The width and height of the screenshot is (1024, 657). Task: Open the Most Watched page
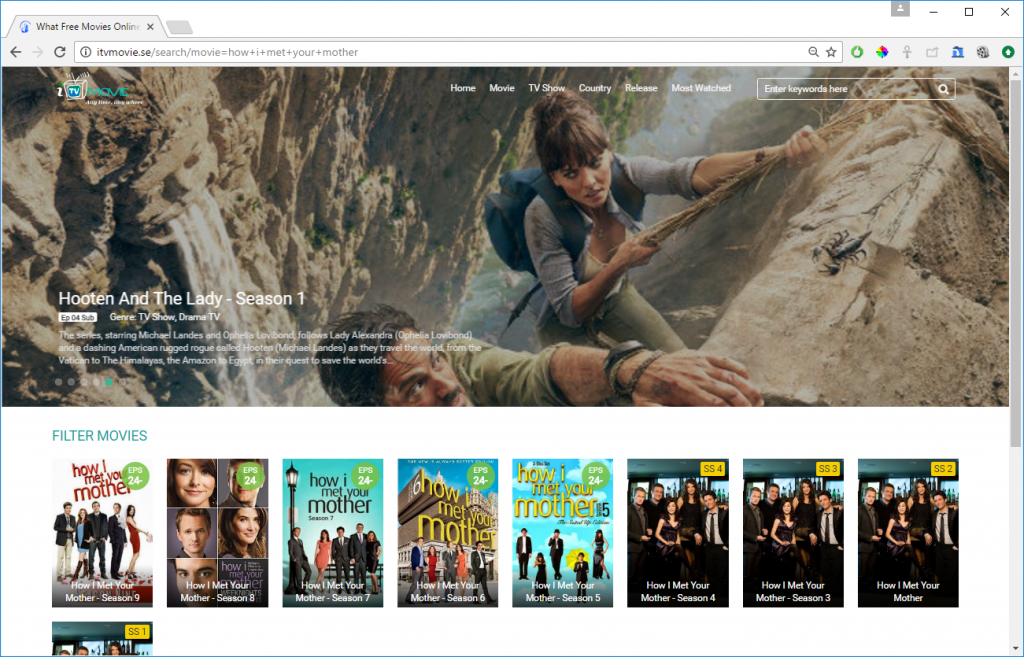click(701, 88)
